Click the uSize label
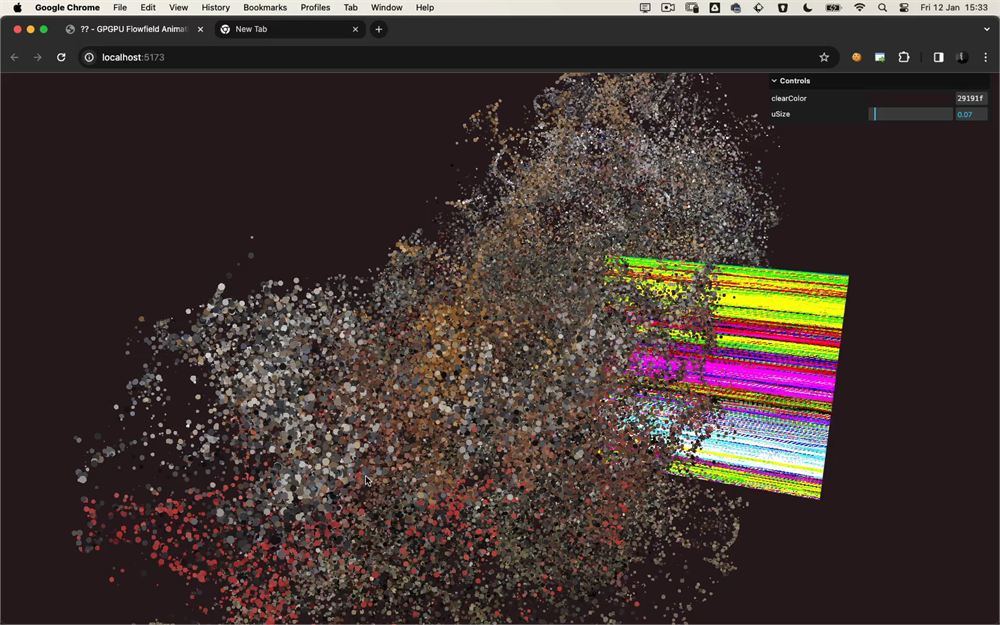The image size is (1000, 625). tap(781, 114)
